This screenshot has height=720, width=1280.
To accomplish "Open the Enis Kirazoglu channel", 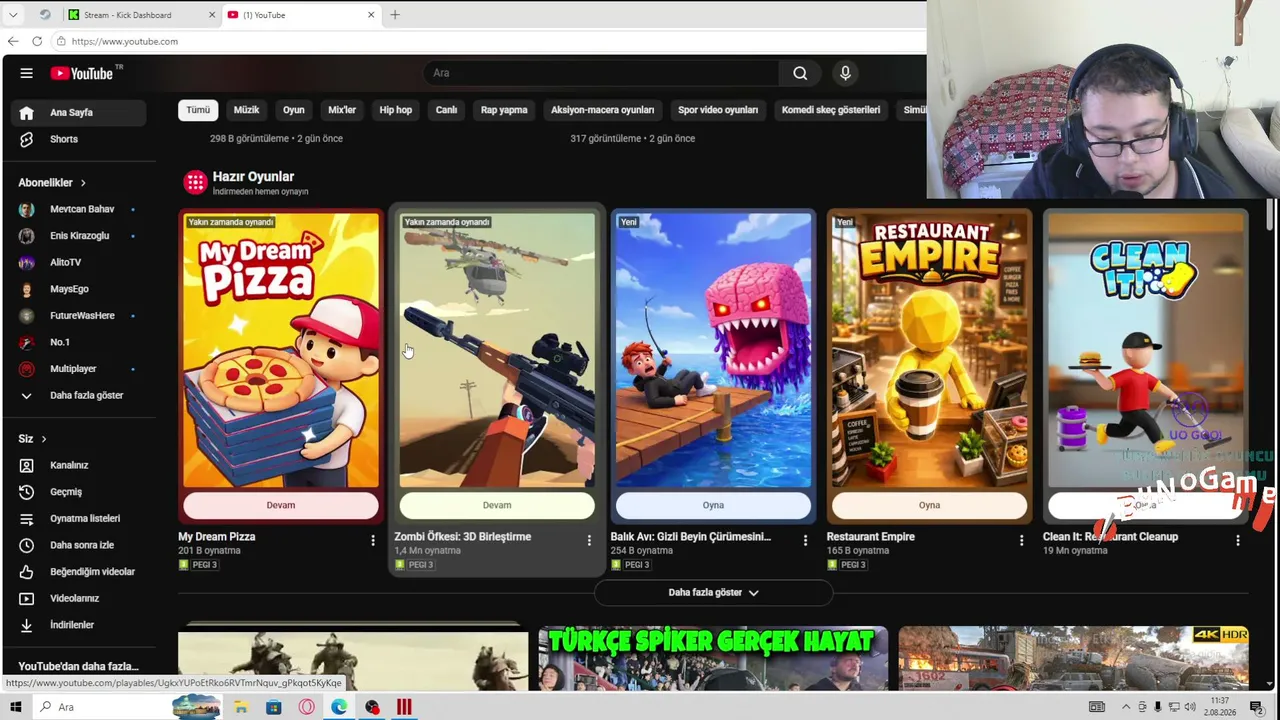I will coord(78,236).
